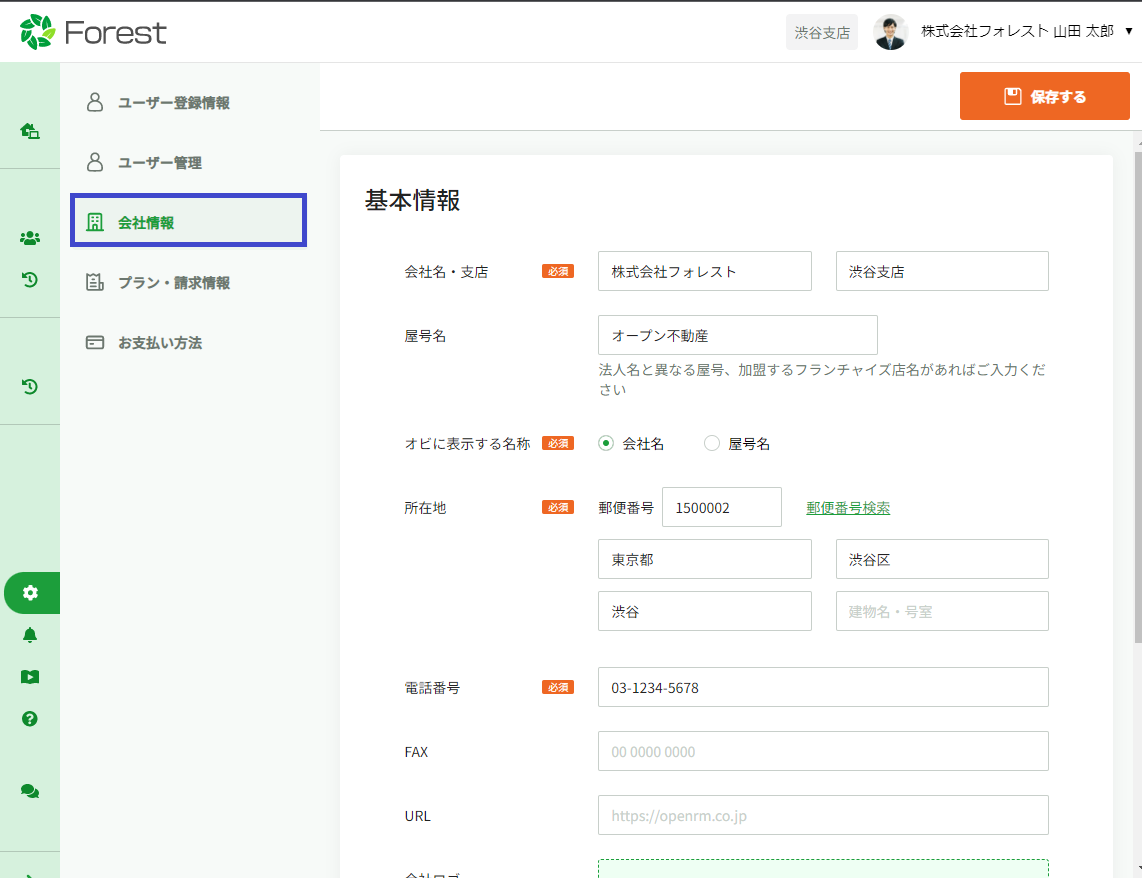
Task: Go to プラン・請求情報 menu item
Action: point(174,283)
